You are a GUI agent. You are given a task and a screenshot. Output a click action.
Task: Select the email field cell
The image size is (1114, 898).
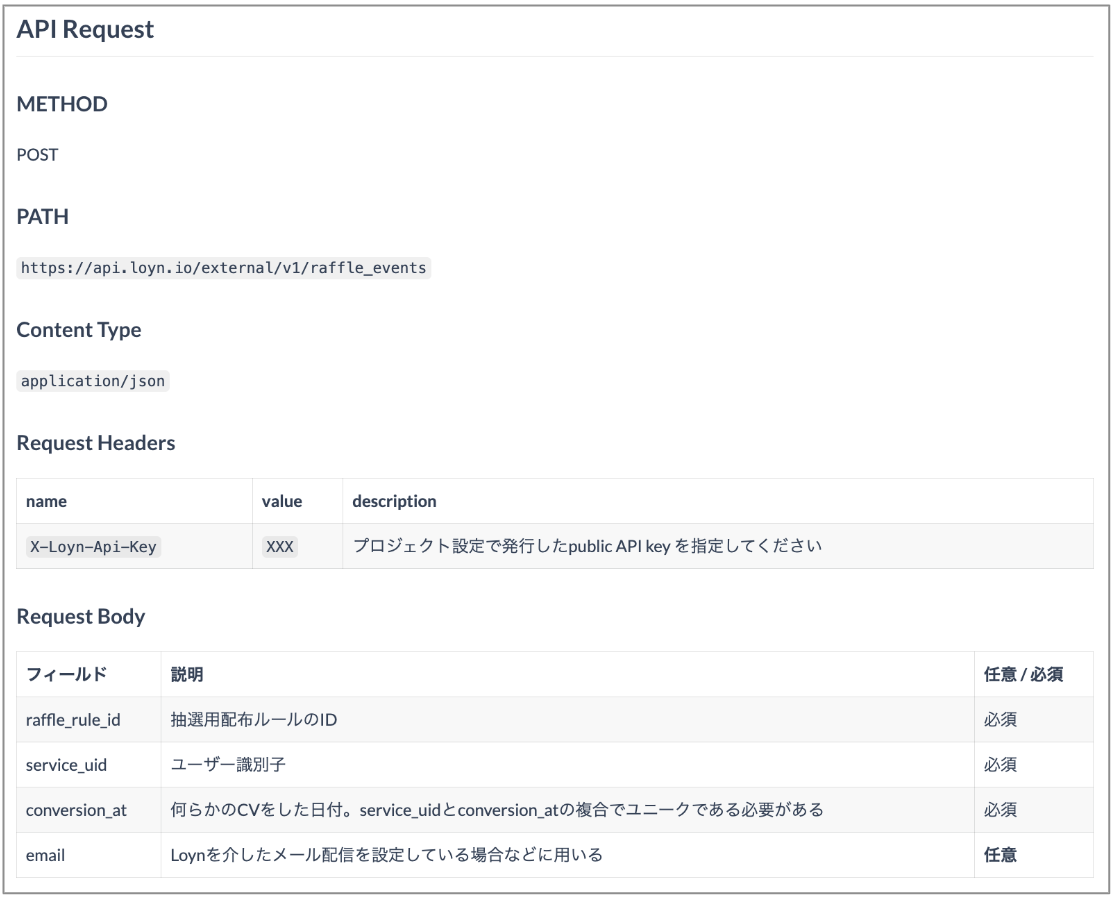coord(89,855)
